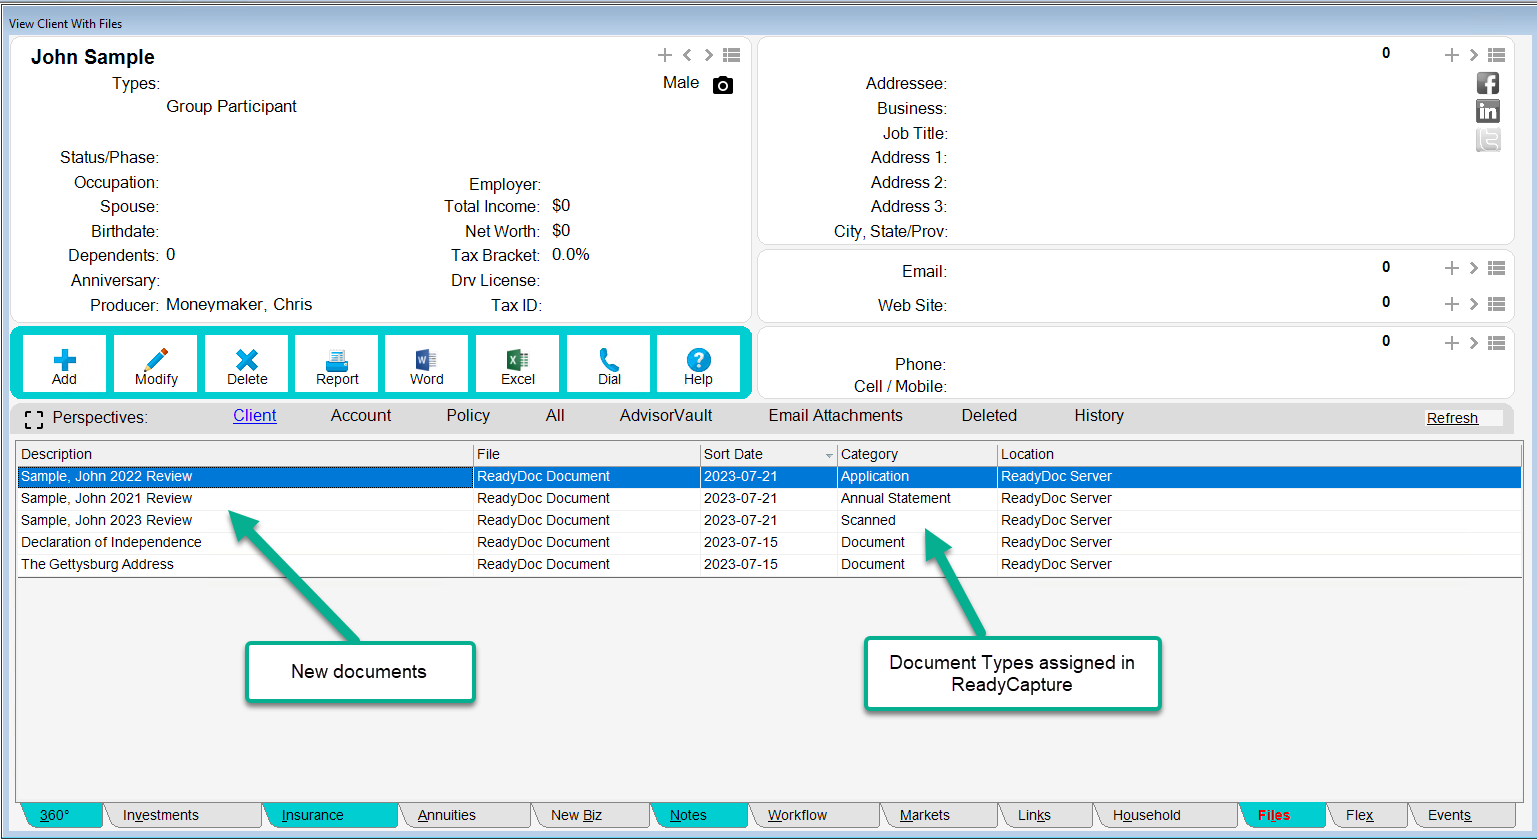1537x840 pixels.
Task: Click the Modify pencil button
Action: pyautogui.click(x=156, y=366)
